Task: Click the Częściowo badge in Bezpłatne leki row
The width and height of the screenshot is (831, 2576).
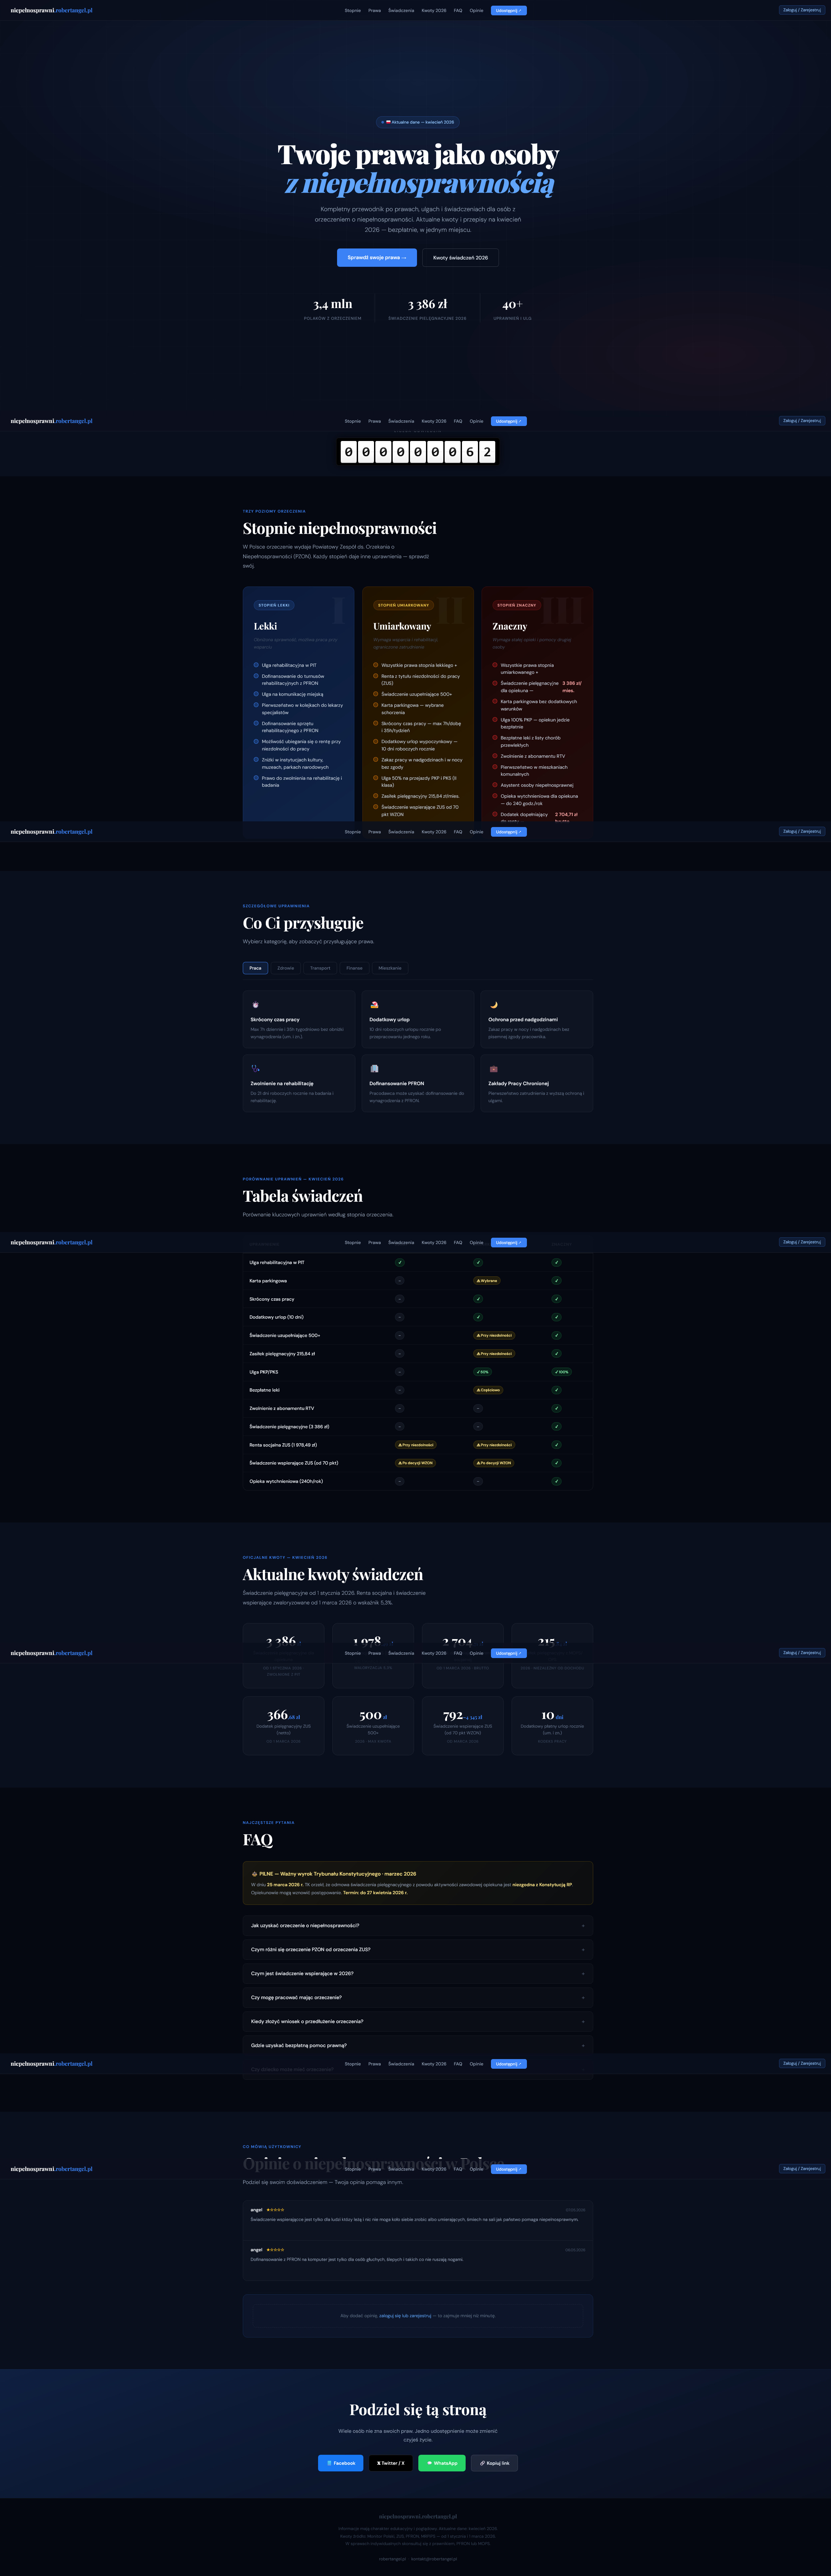Action: (x=488, y=1390)
